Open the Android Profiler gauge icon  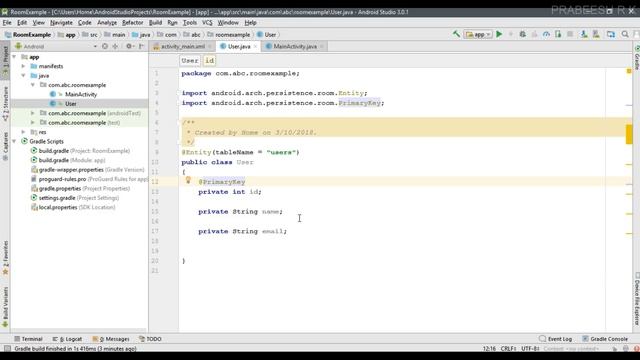click(546, 34)
